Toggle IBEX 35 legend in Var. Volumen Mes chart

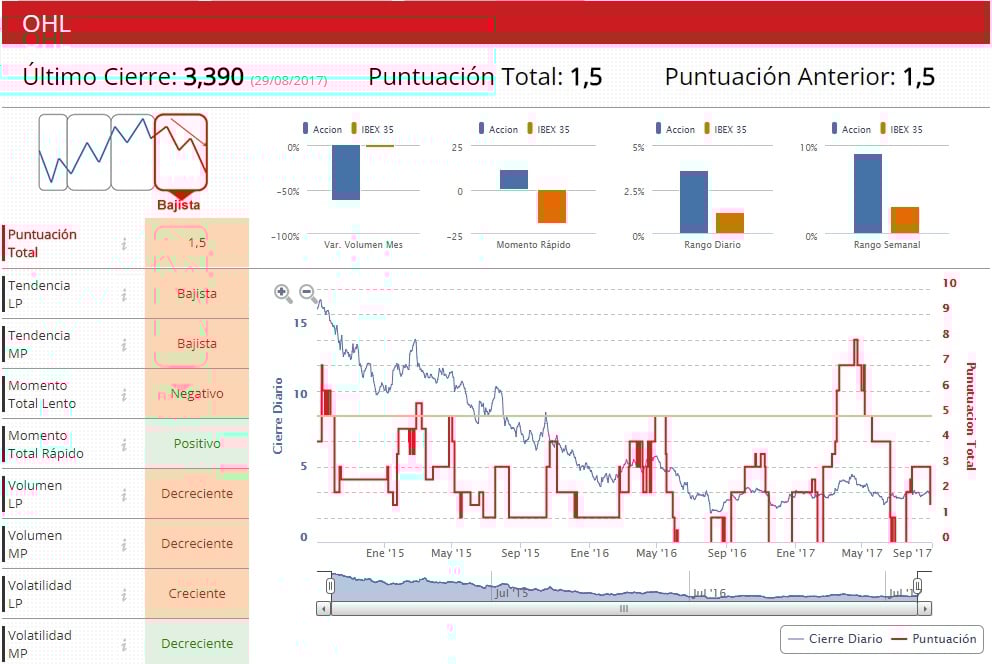[x=373, y=129]
